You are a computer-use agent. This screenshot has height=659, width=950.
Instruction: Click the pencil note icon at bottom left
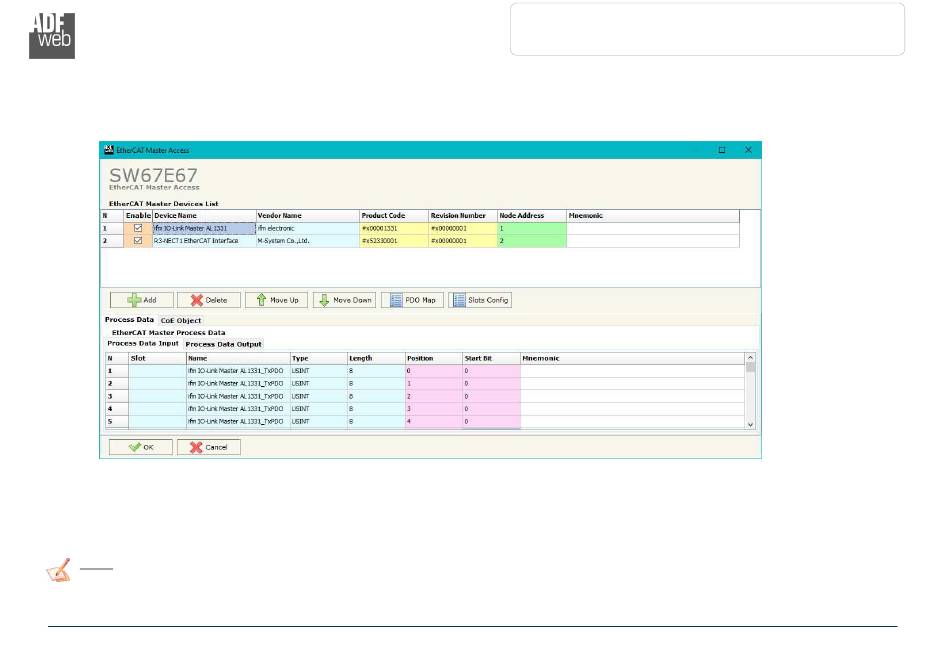[x=59, y=570]
